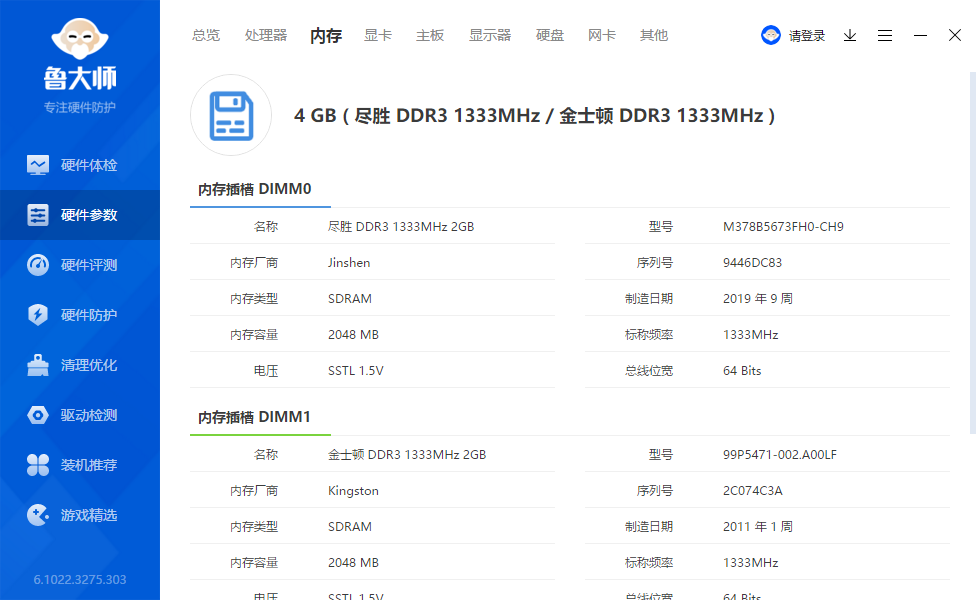
Task: Click the vertical scrollbar
Action: [972, 253]
